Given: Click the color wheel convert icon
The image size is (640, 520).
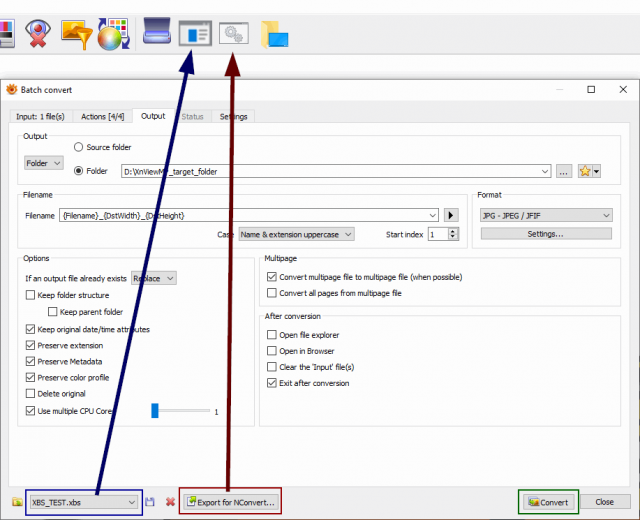Looking at the screenshot, I should pos(113,34).
